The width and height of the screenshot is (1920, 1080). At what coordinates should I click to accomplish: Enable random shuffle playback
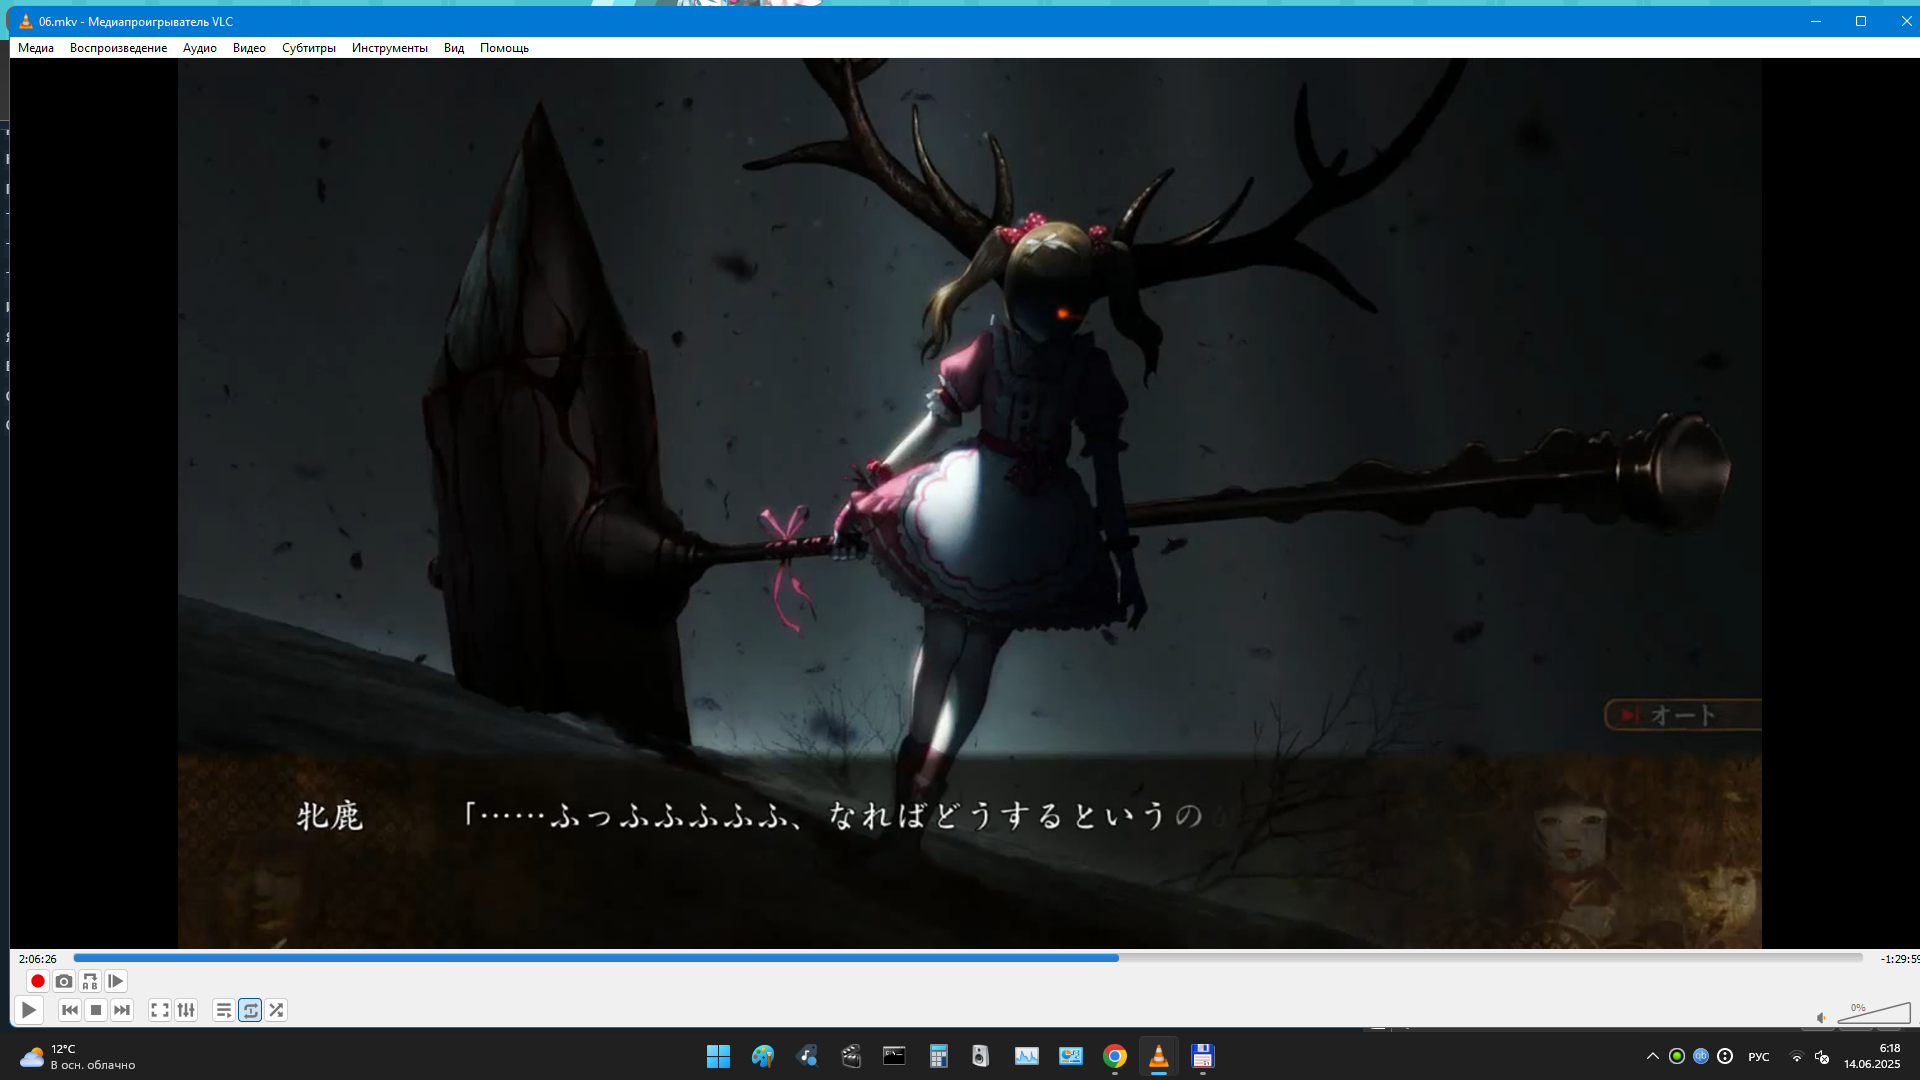276,1010
